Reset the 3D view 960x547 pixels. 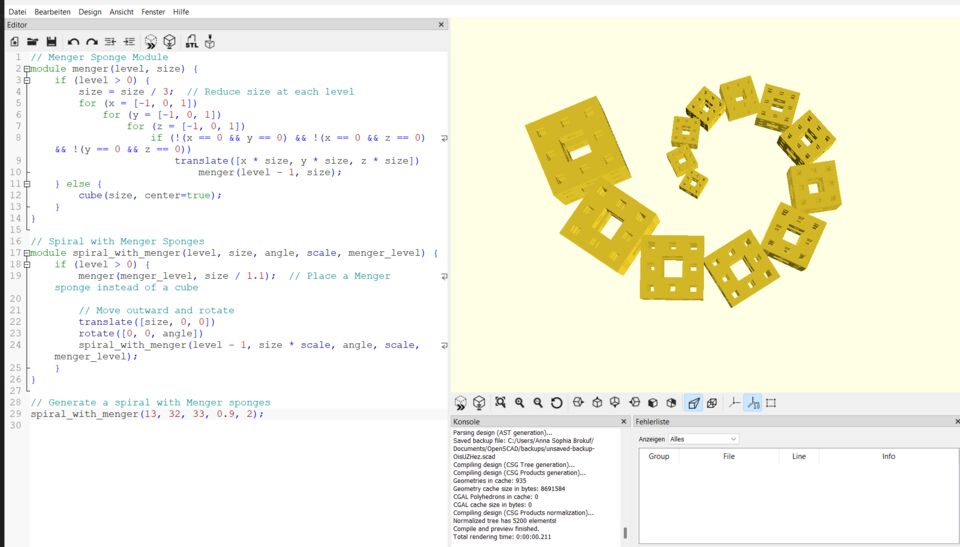point(557,402)
